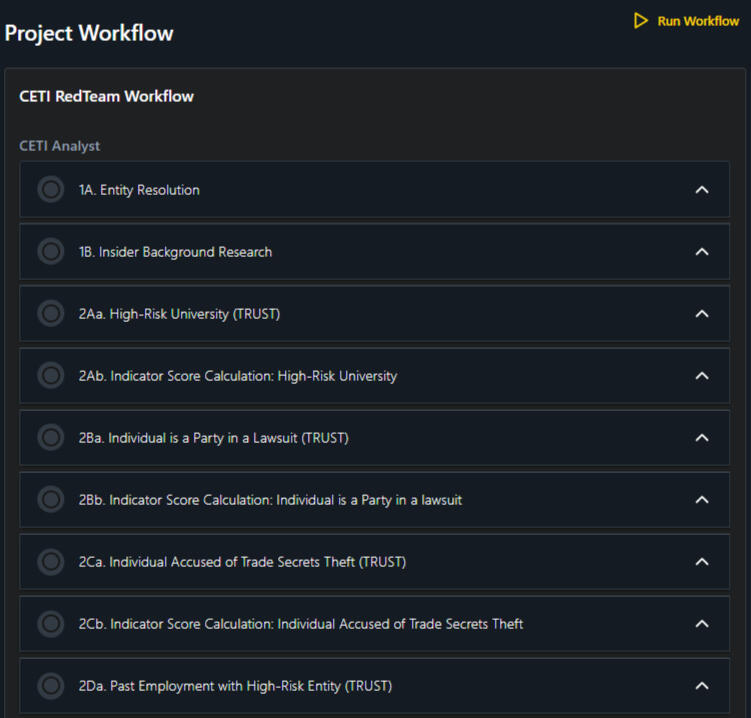The width and height of the screenshot is (751, 718).
Task: Click the CETI RedTeam Workflow heading
Action: (106, 97)
